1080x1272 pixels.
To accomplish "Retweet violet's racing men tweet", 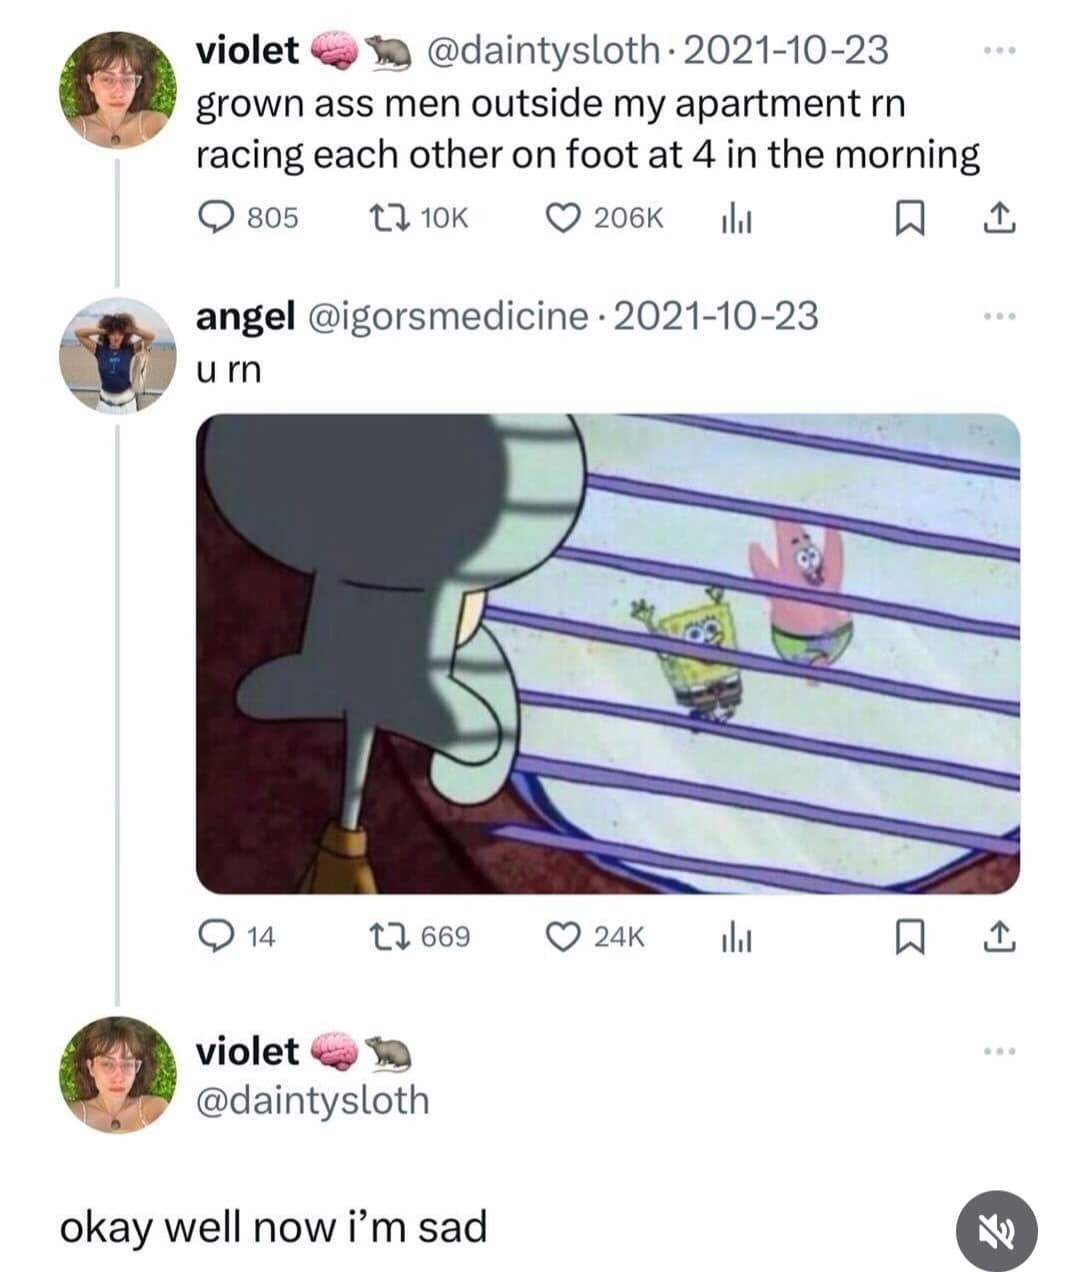I will [385, 217].
